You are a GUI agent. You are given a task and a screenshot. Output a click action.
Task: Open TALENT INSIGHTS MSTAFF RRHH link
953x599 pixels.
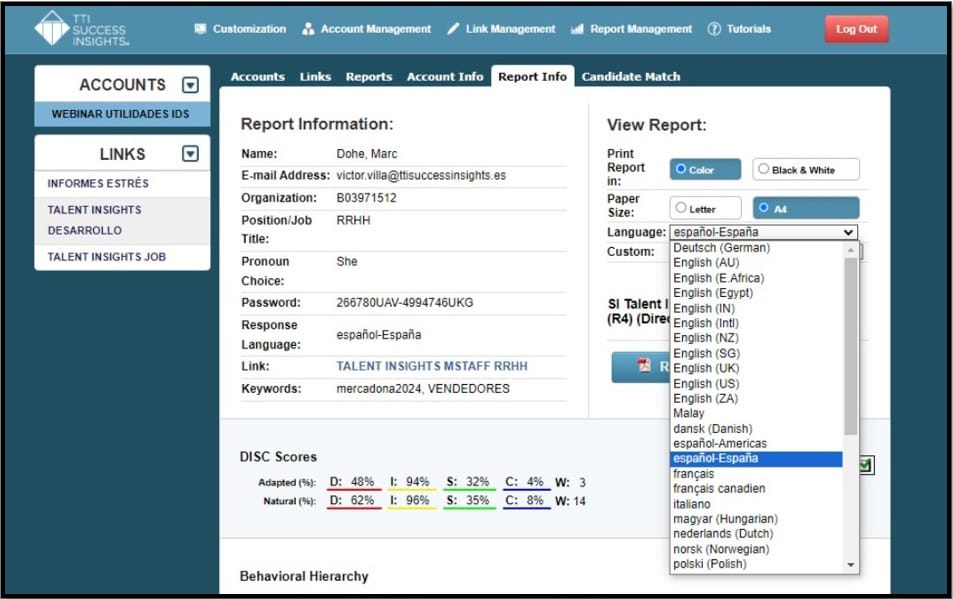[x=432, y=366]
